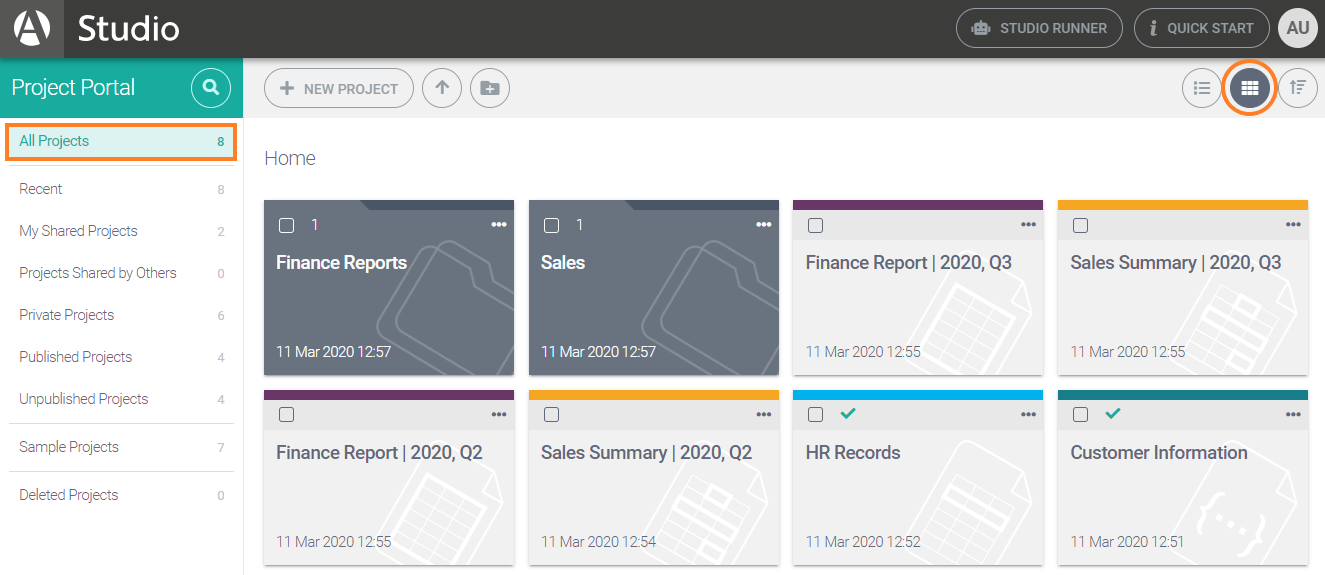Click the orange bar on Sales Summary 2020, Q2
The height and width of the screenshot is (575, 1325).
[x=653, y=395]
